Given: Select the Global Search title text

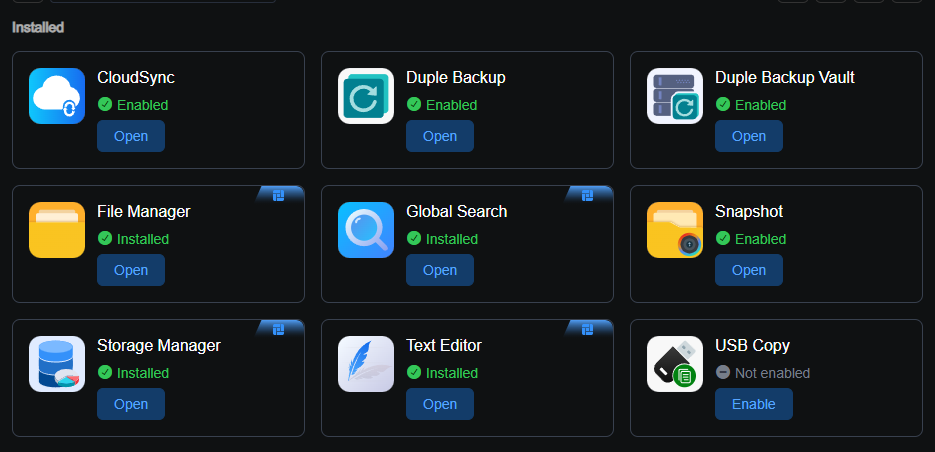Looking at the screenshot, I should [x=457, y=212].
